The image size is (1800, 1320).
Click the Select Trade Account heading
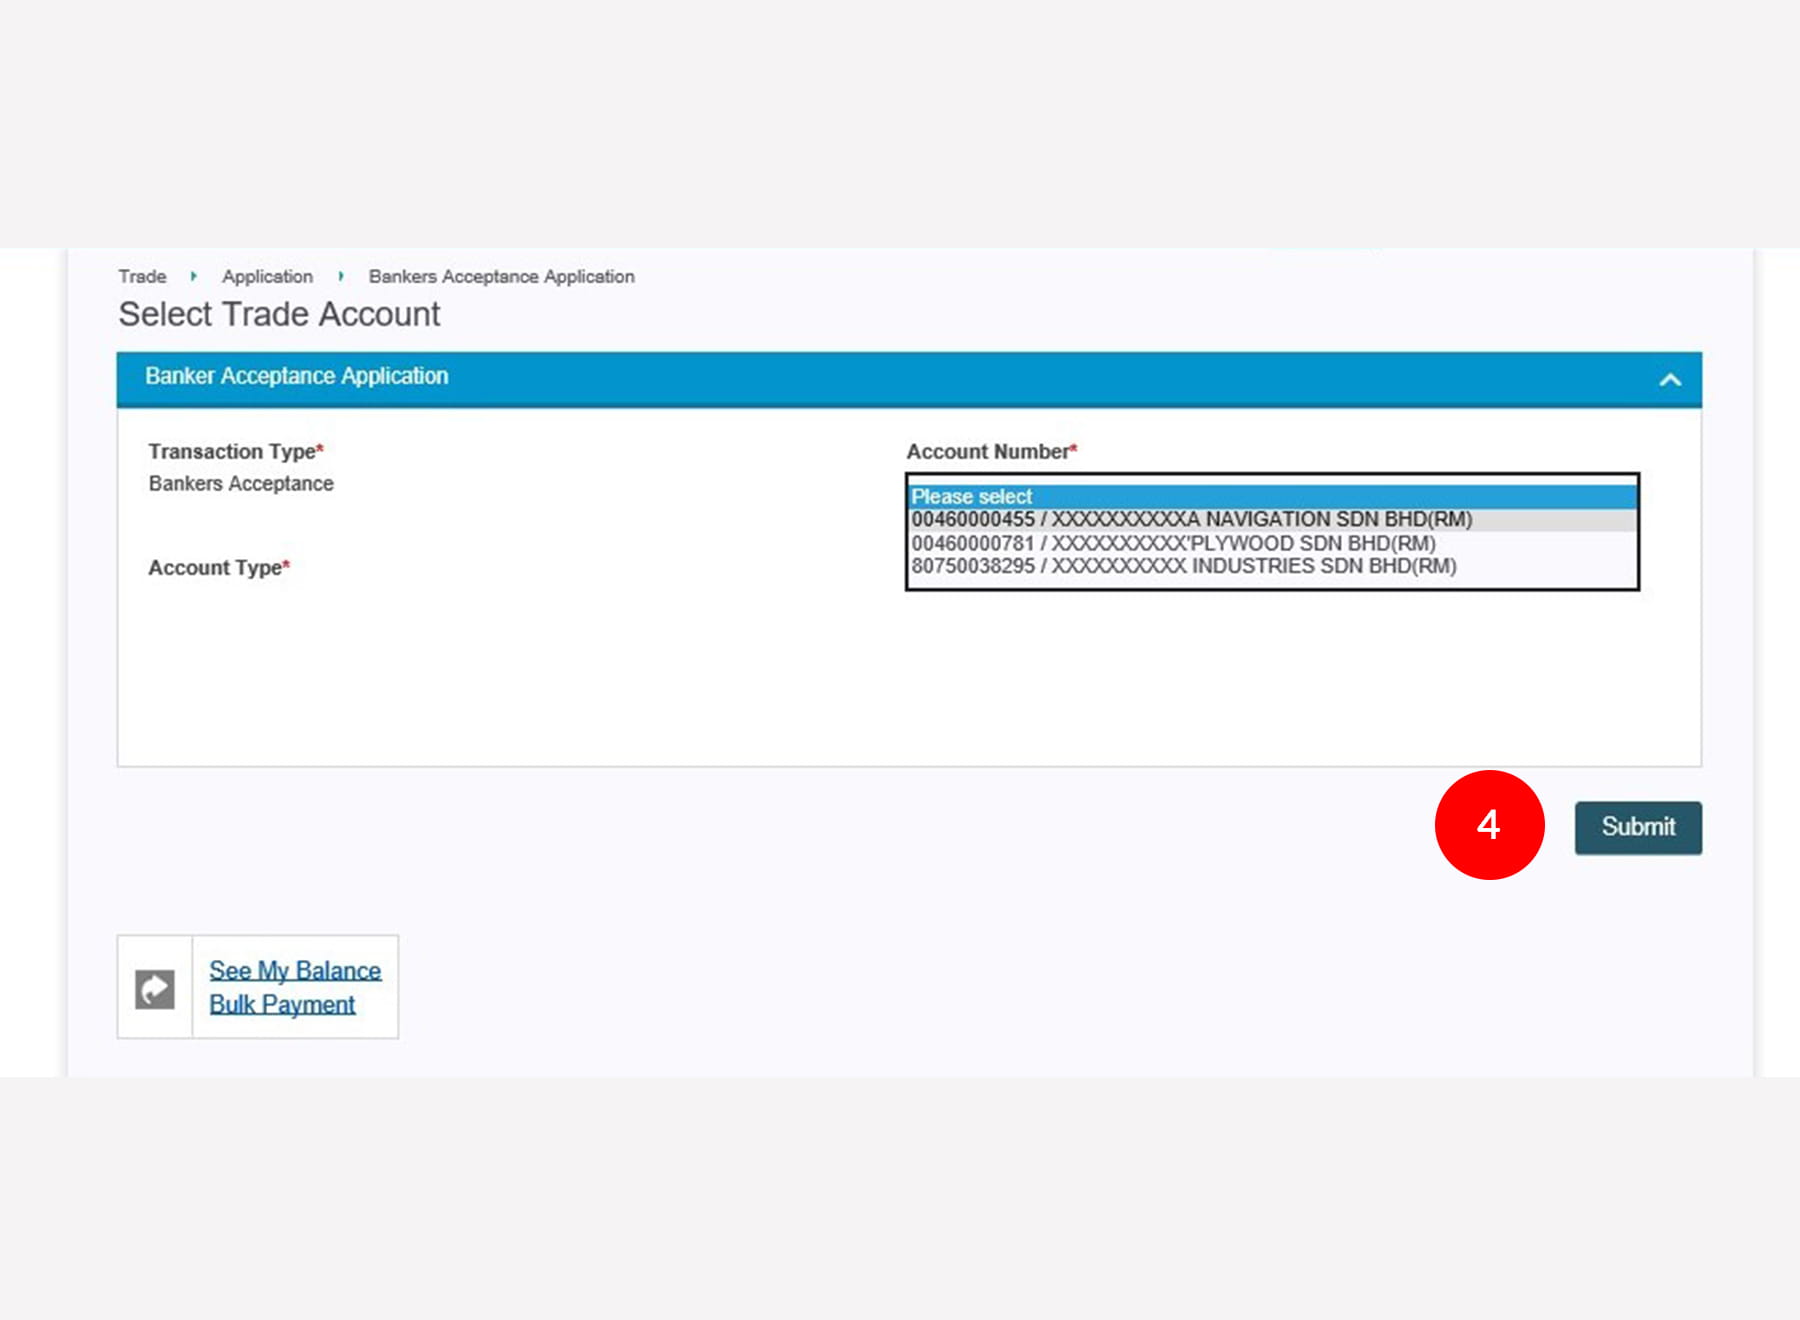click(x=279, y=315)
